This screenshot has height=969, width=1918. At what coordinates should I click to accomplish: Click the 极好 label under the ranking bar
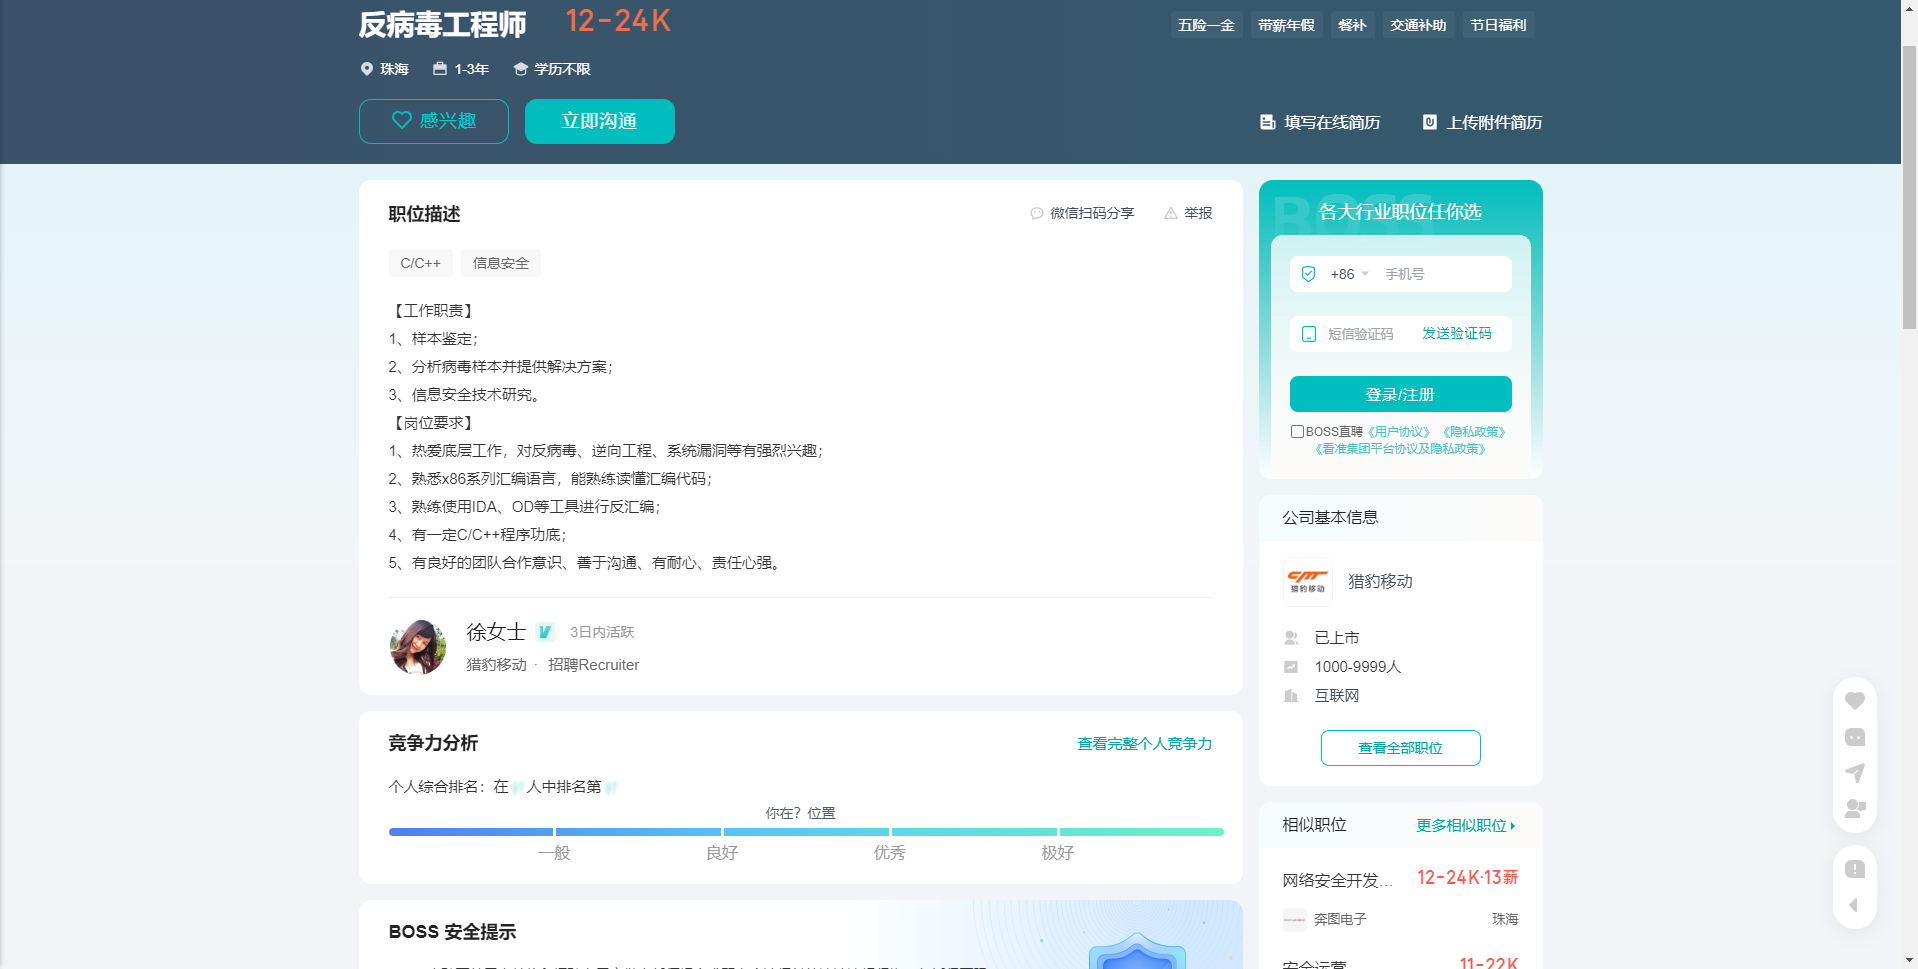point(1058,853)
